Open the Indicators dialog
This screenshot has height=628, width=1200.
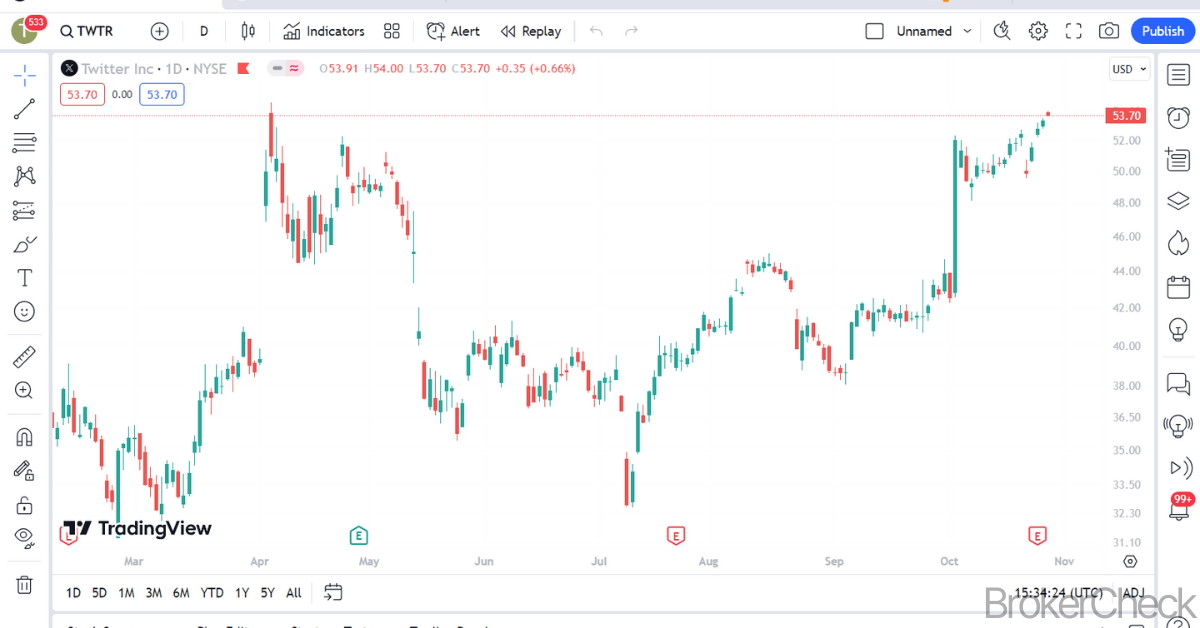[x=324, y=31]
